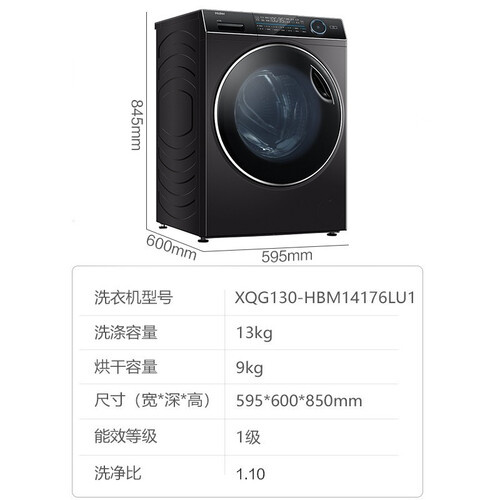Click the 595mm width label
Image resolution: width=500 pixels, height=500 pixels.
(287, 256)
